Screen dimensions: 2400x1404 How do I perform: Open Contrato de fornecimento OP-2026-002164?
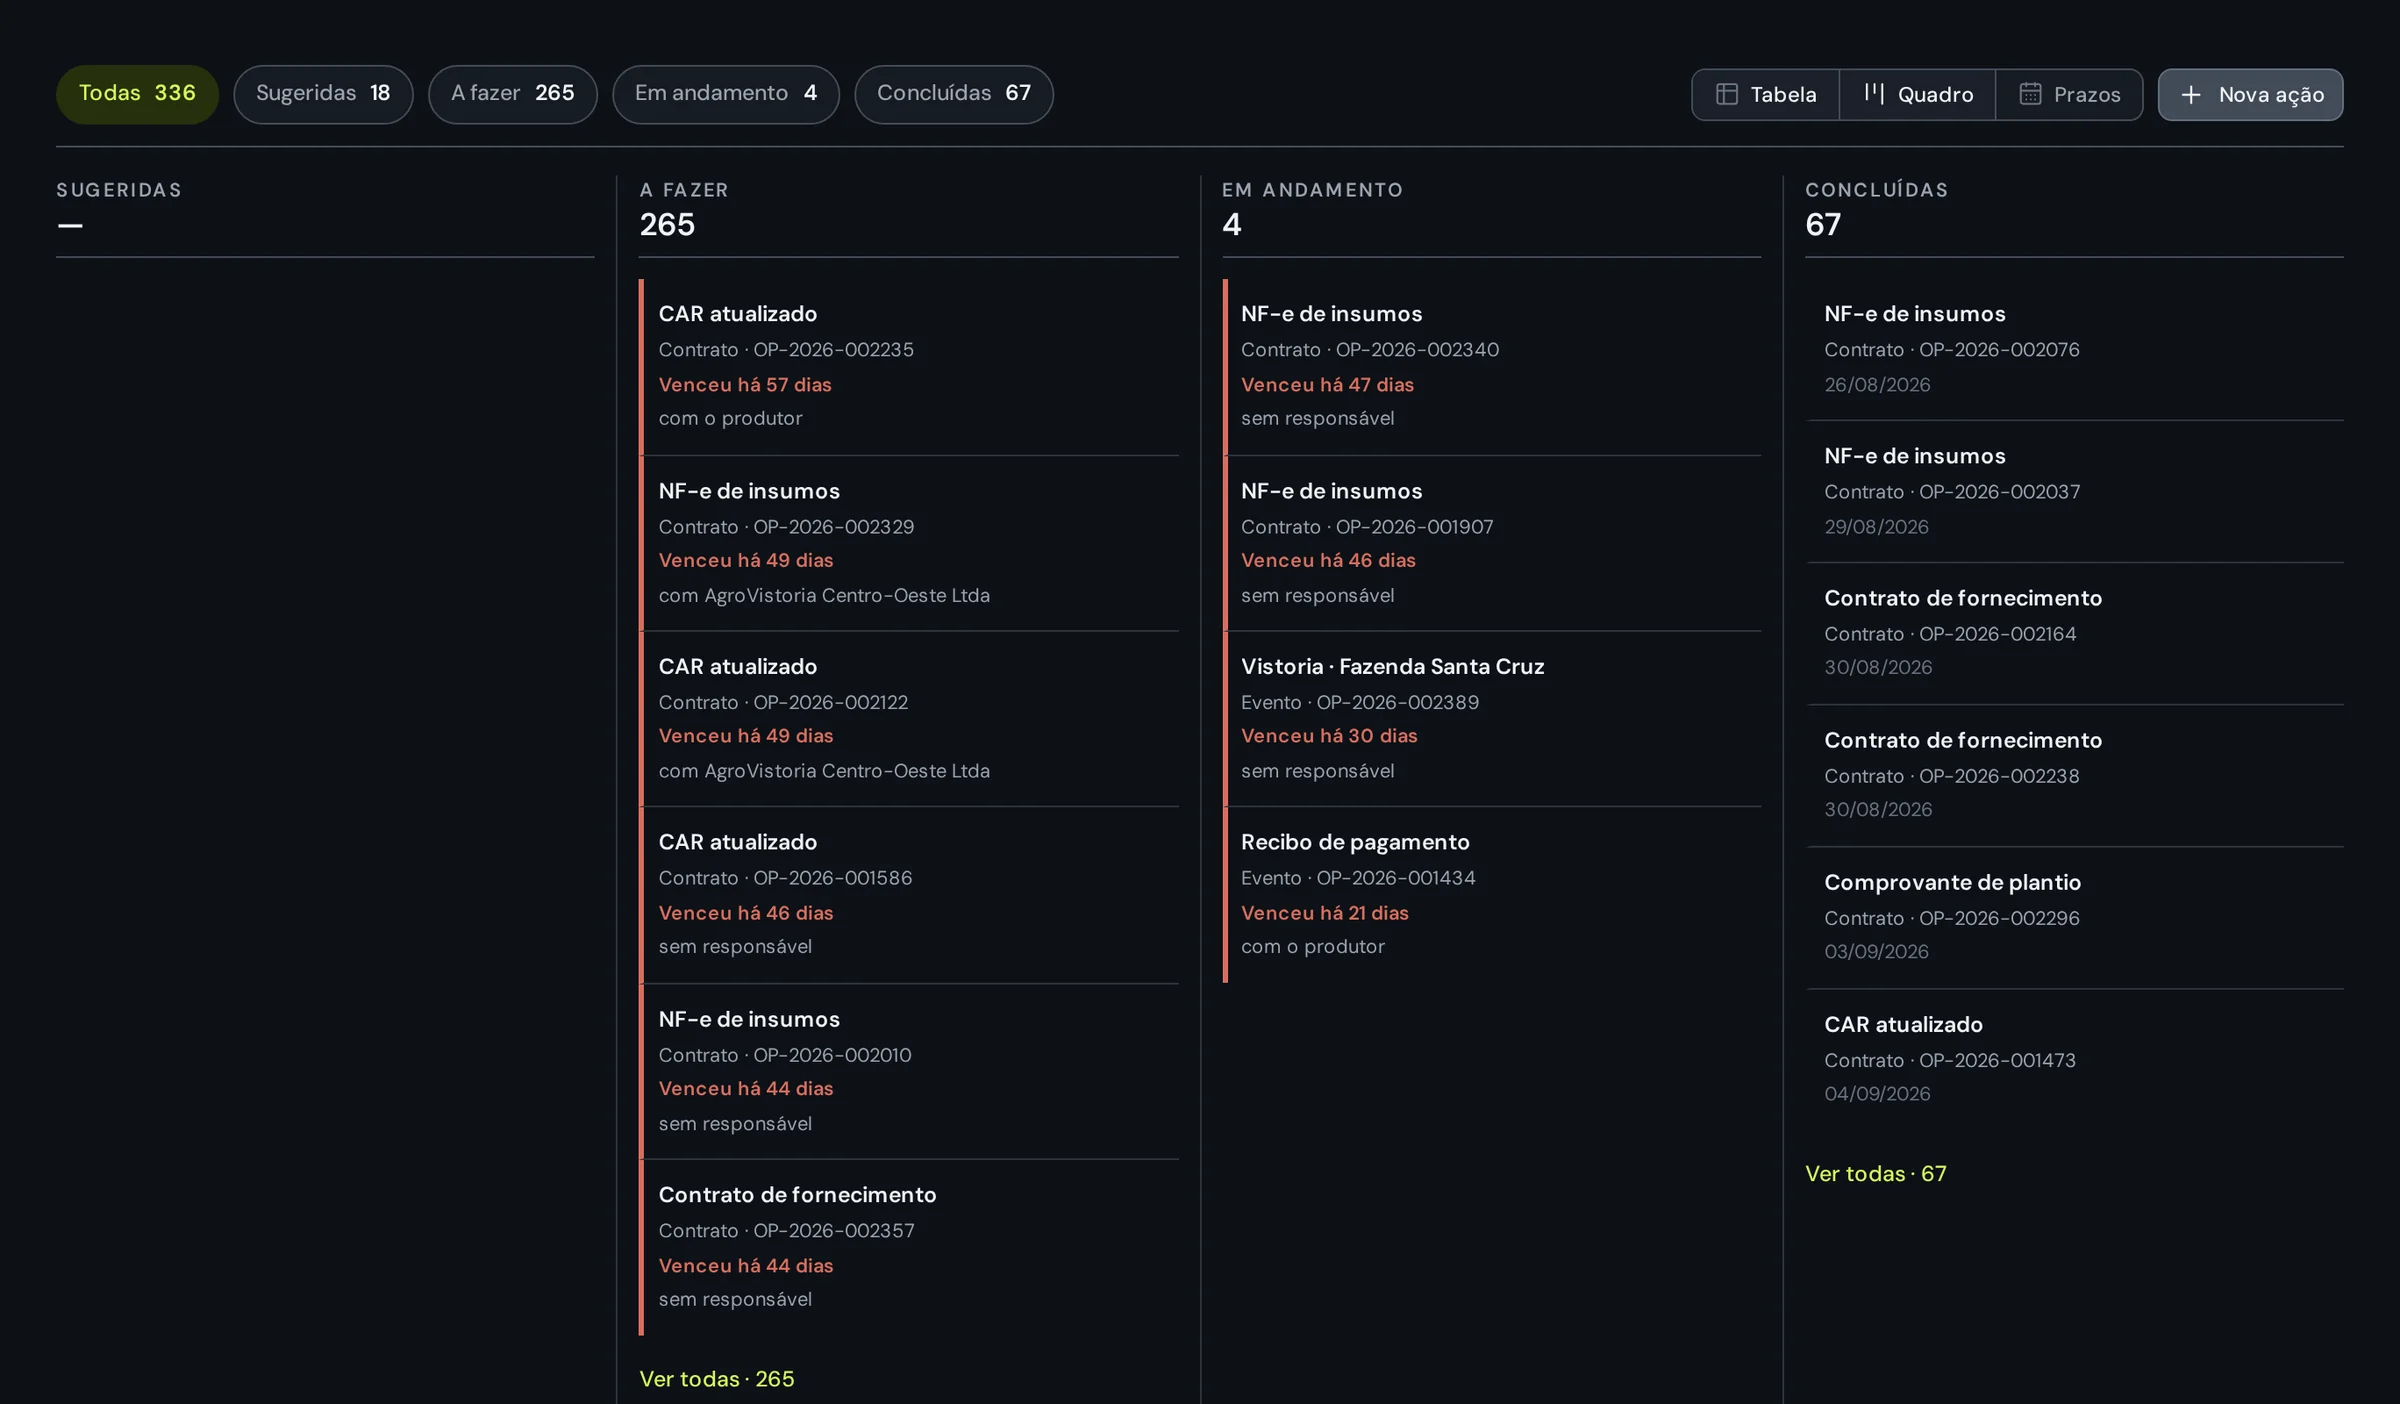pyautogui.click(x=2074, y=633)
